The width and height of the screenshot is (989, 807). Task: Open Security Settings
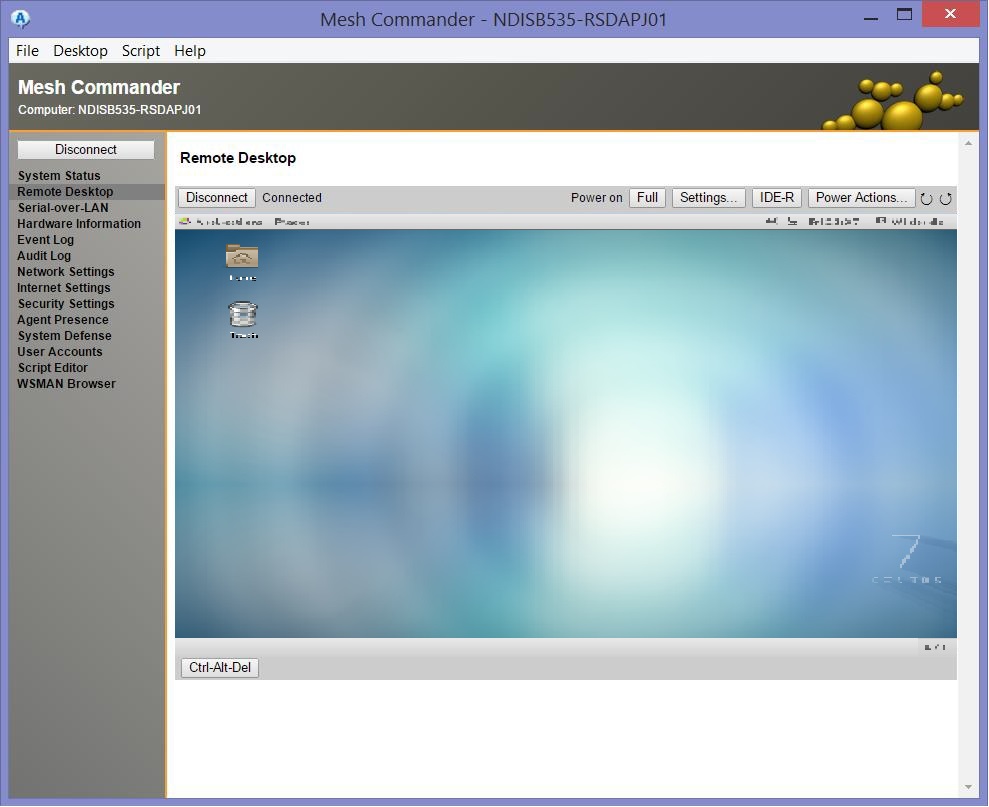pos(66,303)
